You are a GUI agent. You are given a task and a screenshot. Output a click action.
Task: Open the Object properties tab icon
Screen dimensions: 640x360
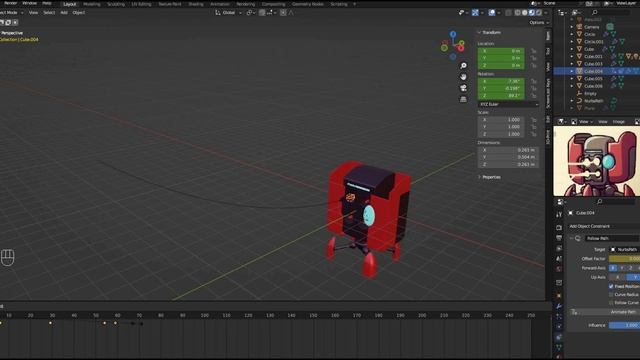[x=559, y=296]
